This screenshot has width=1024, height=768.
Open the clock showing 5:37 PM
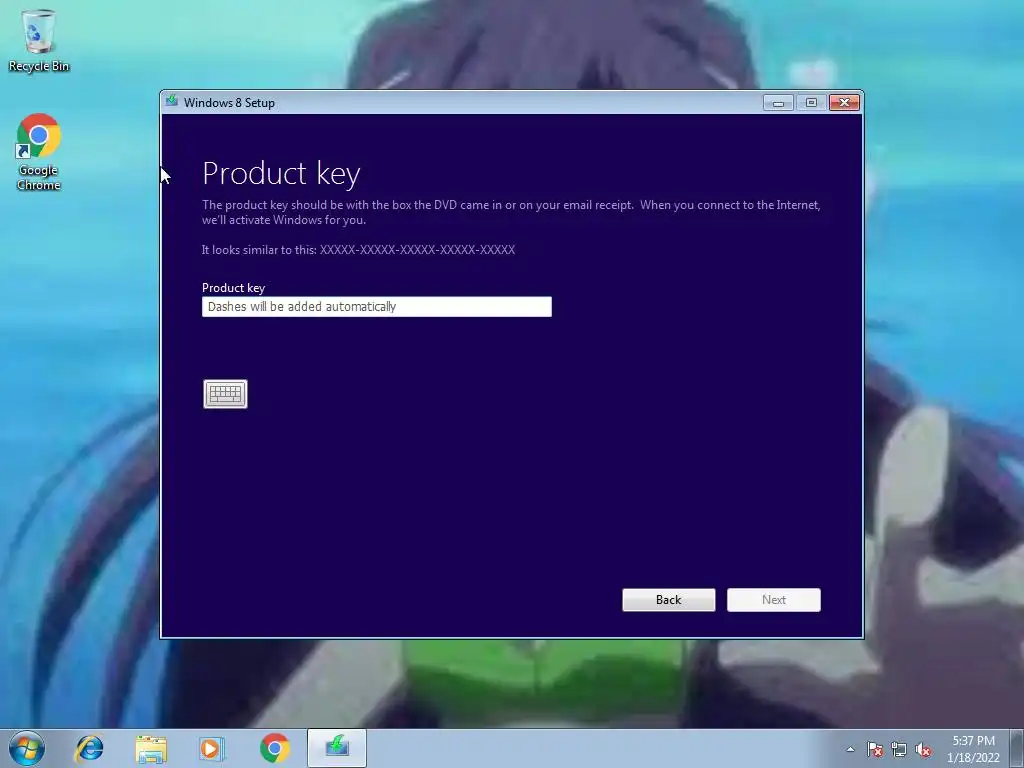973,749
